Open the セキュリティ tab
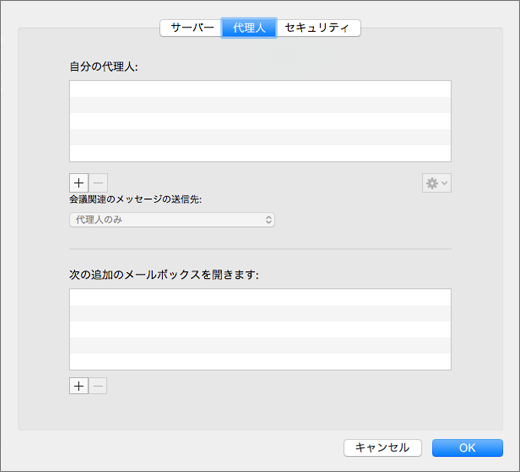 [x=318, y=28]
